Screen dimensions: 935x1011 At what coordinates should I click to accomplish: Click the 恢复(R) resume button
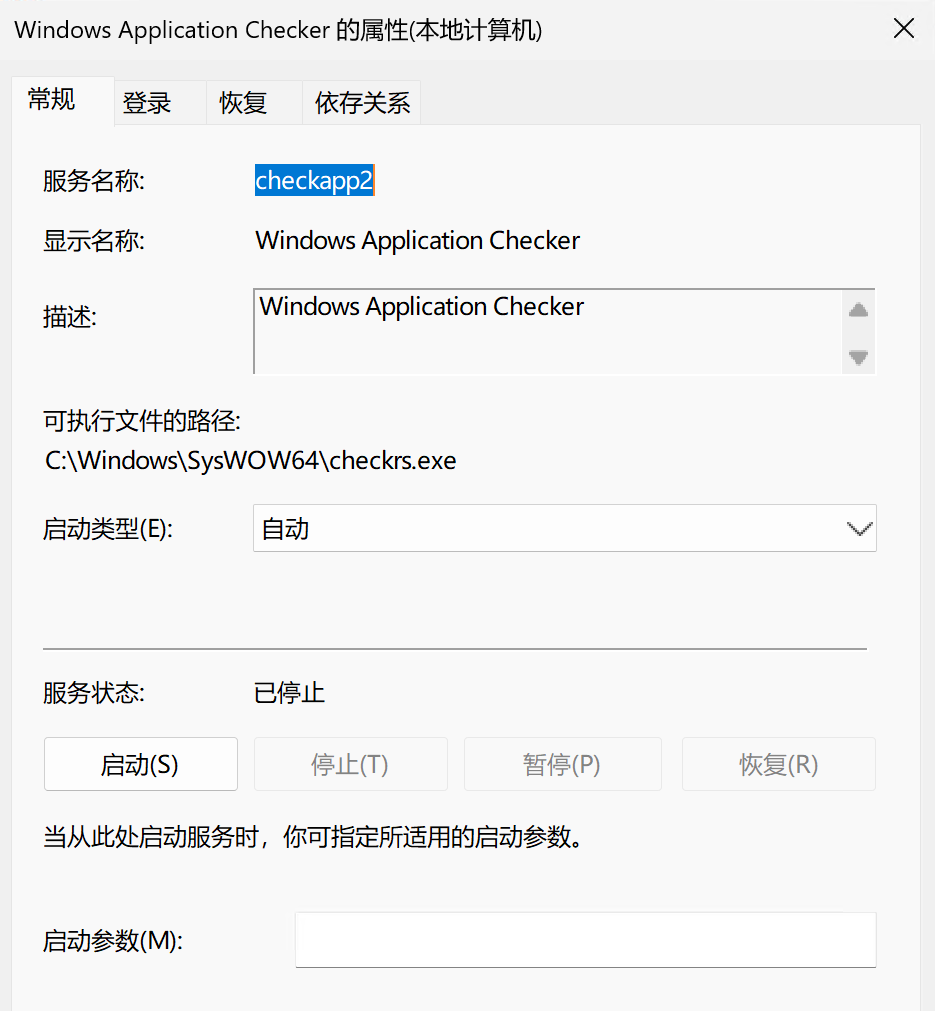[x=778, y=765]
